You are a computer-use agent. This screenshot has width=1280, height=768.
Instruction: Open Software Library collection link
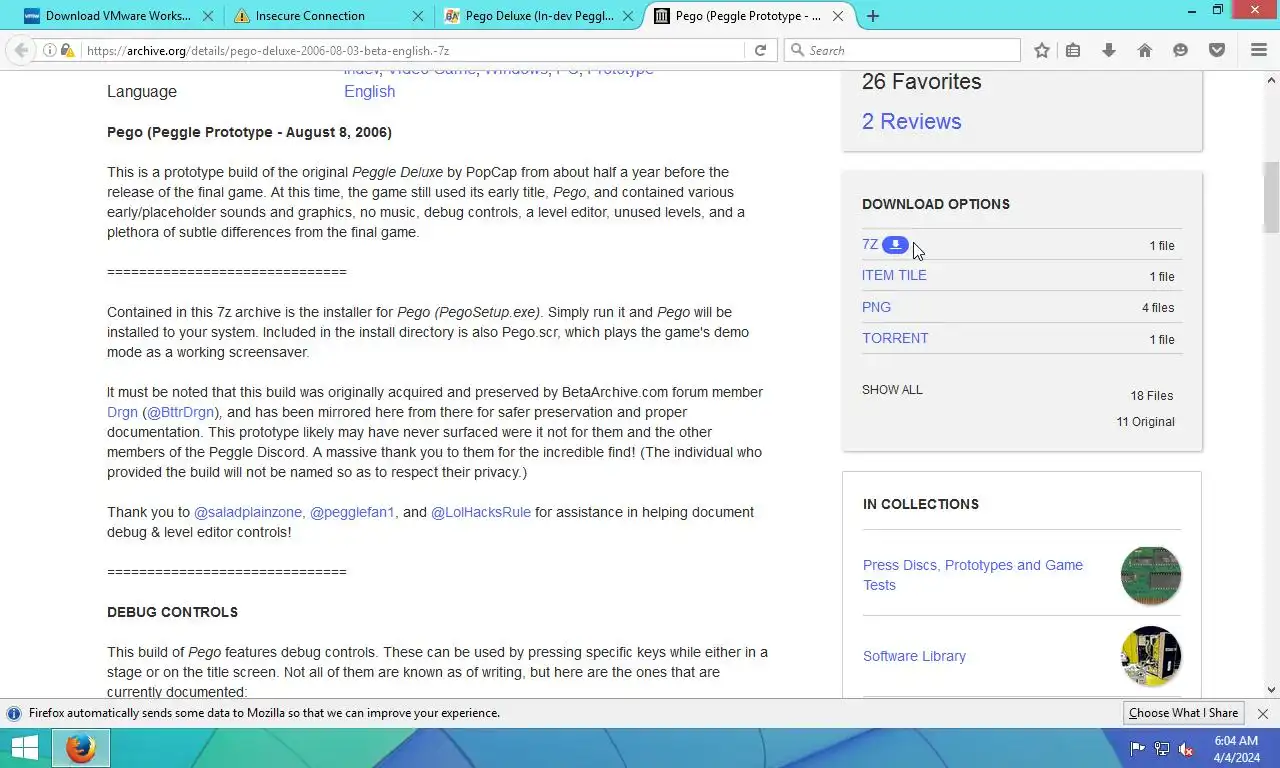(x=914, y=656)
